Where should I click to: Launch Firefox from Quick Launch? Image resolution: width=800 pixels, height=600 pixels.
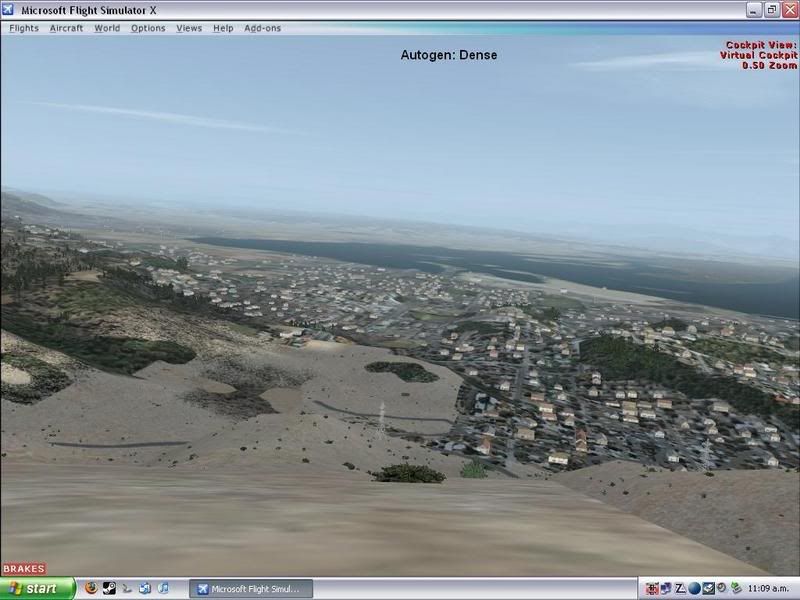pos(90,589)
